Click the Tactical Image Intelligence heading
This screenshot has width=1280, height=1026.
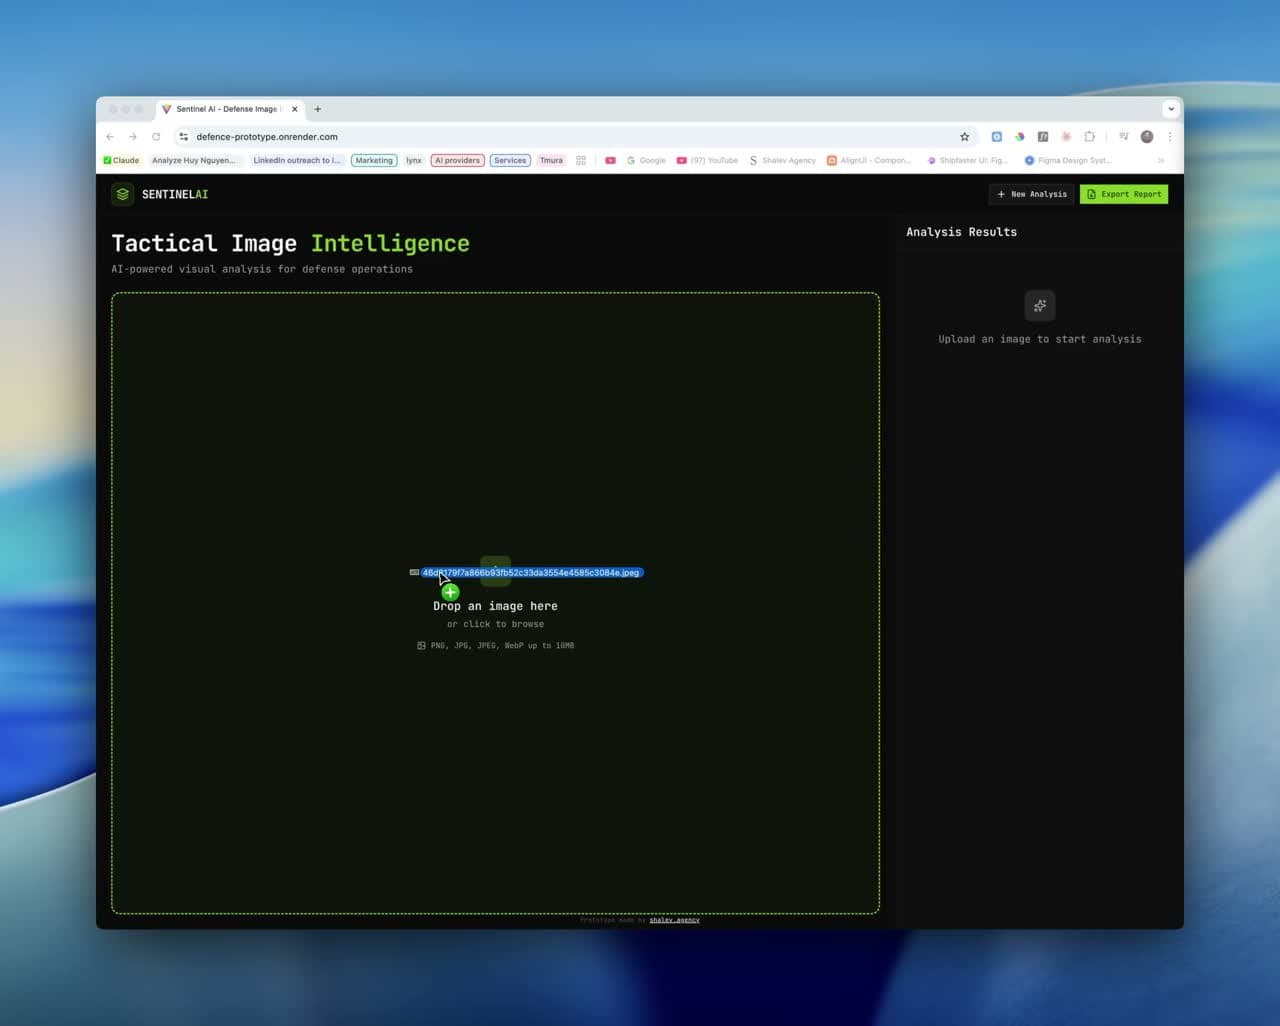(x=290, y=243)
